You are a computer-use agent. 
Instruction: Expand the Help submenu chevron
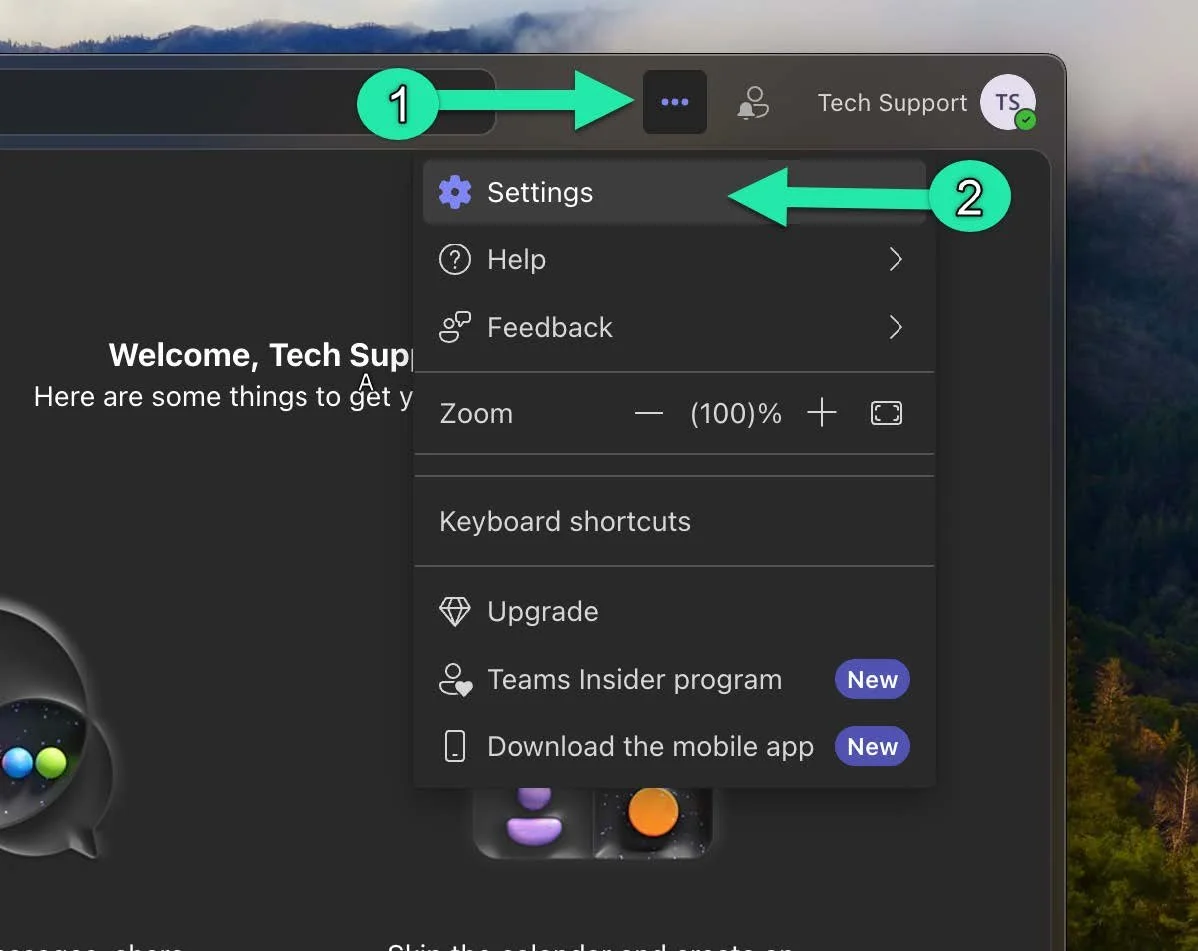click(895, 260)
